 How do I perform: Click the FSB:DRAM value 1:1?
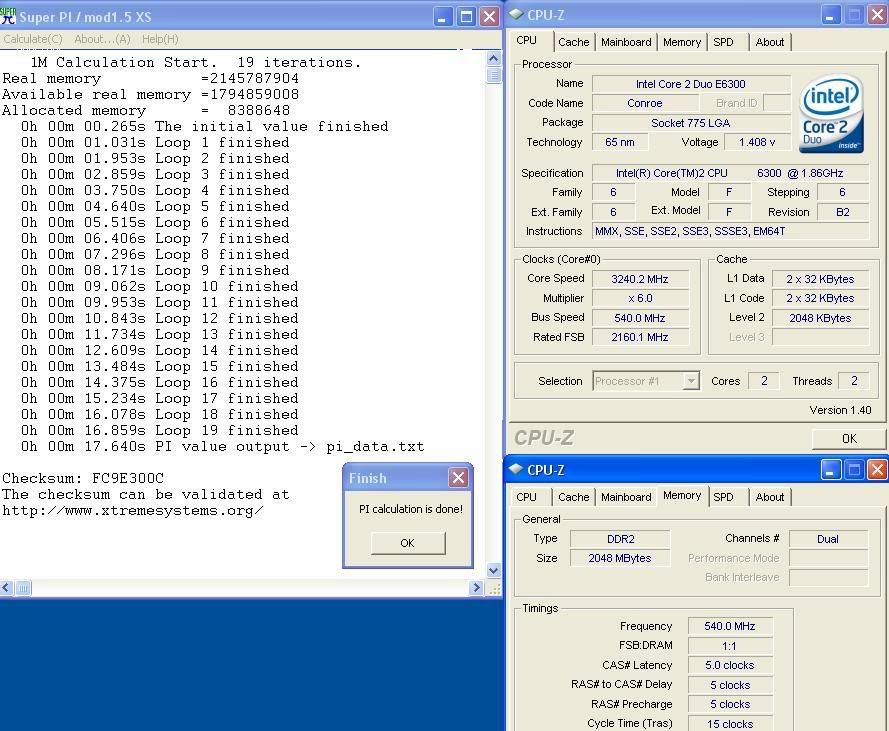[730, 646]
